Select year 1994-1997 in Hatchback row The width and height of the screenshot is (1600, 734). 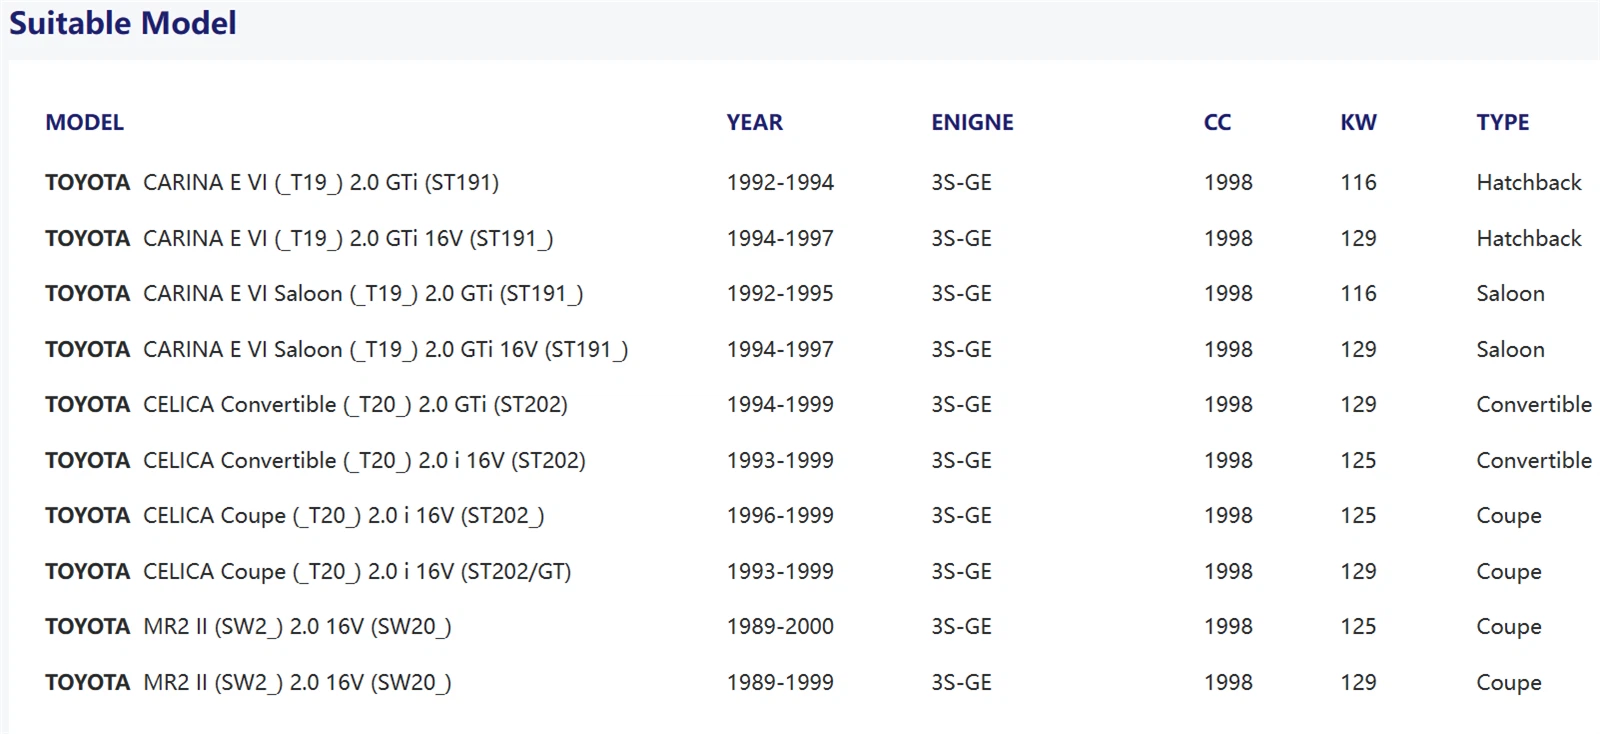(x=780, y=239)
